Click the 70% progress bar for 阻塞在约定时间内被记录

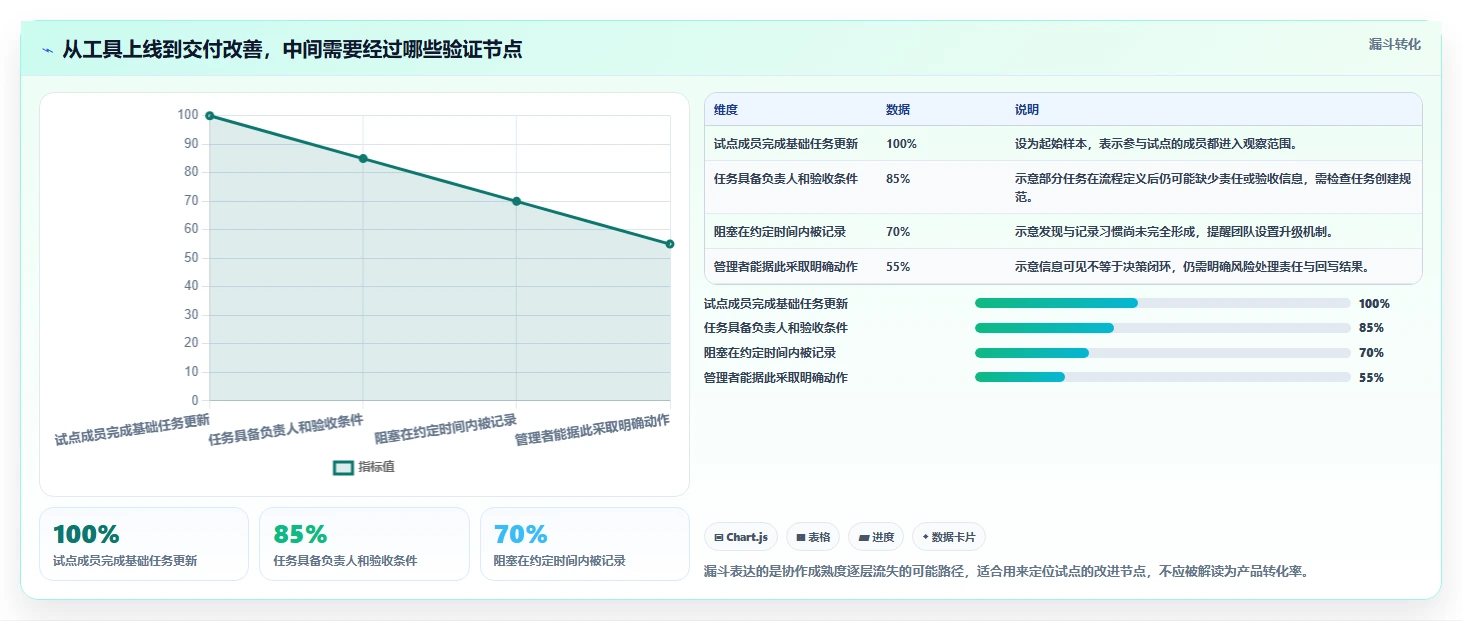coord(1162,353)
